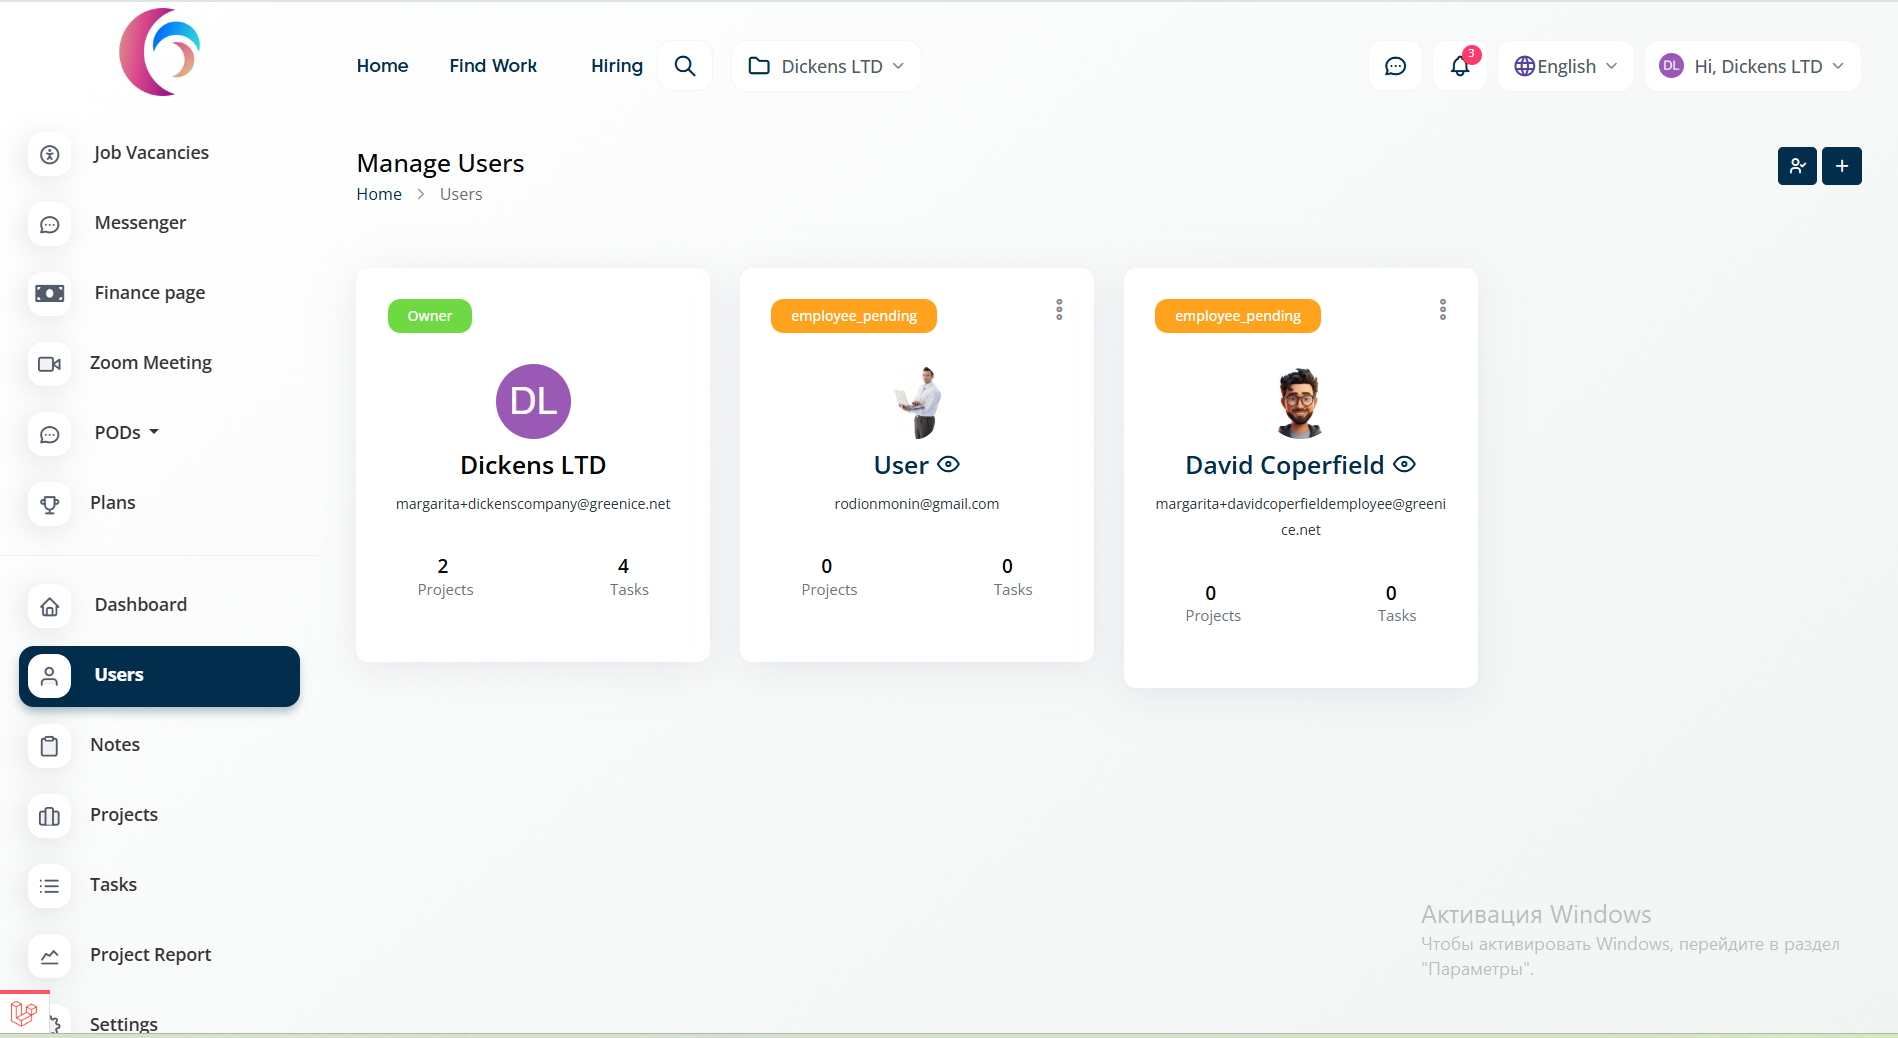
Task: Expand the Dickens LTD workspace dropdown
Action: (826, 66)
